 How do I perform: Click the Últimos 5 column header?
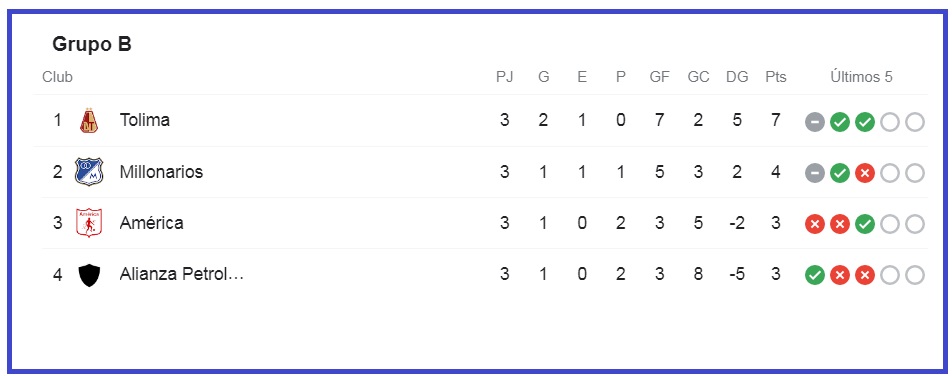[x=862, y=77]
